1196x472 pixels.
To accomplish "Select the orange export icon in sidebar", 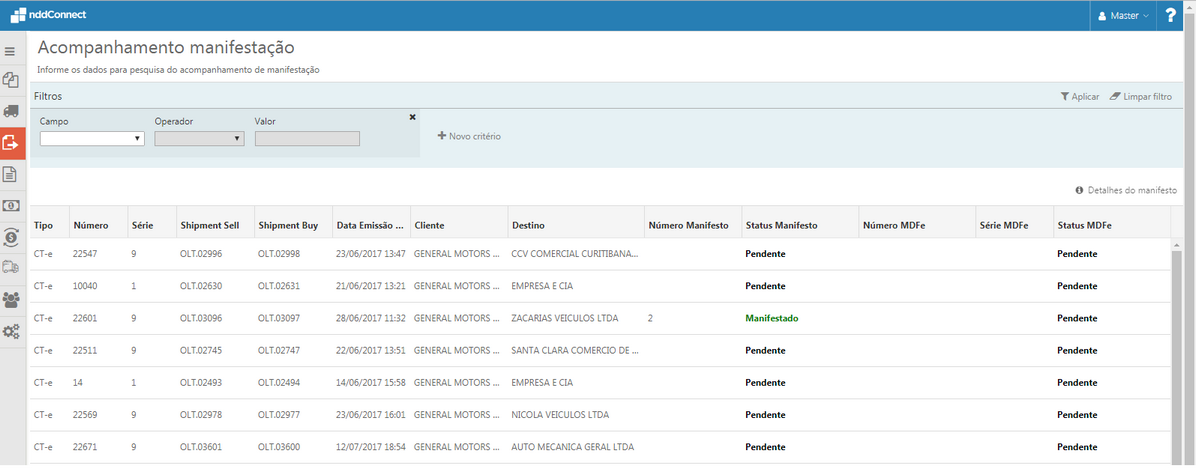I will click(12, 143).
